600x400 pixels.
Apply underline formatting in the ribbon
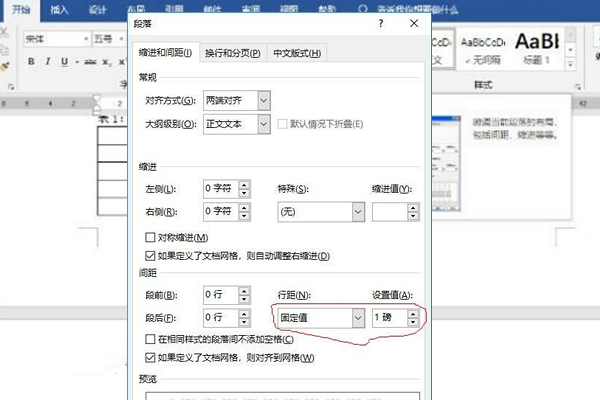64,61
